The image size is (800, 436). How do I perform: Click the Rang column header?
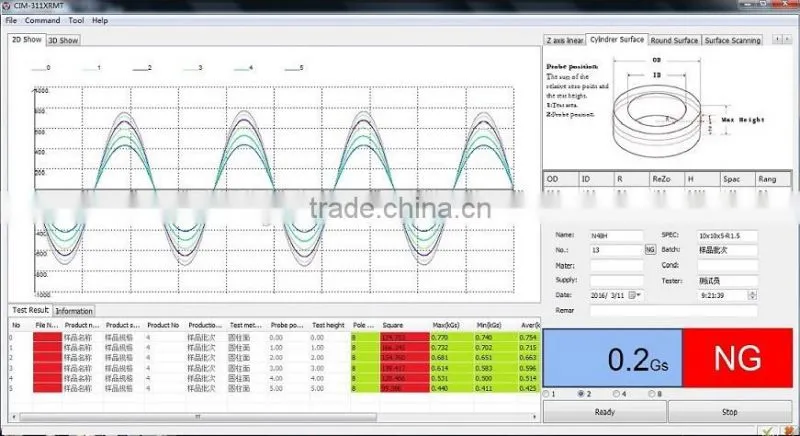pyautogui.click(x=772, y=179)
